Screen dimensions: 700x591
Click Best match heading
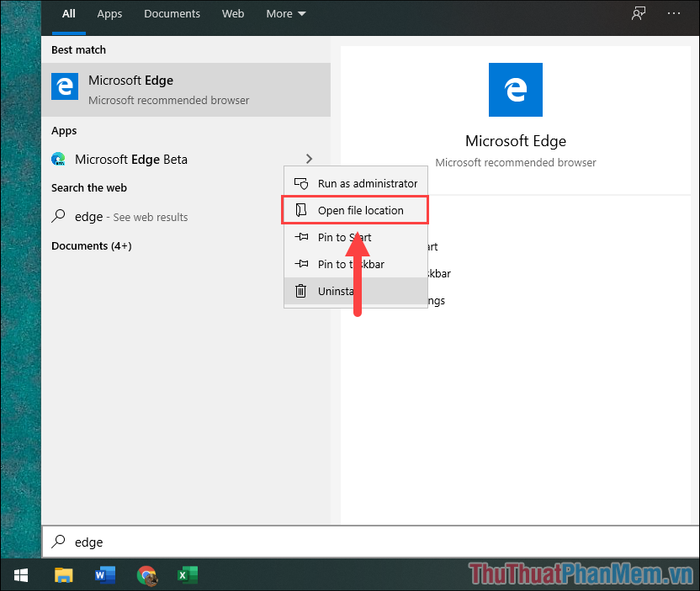click(79, 50)
